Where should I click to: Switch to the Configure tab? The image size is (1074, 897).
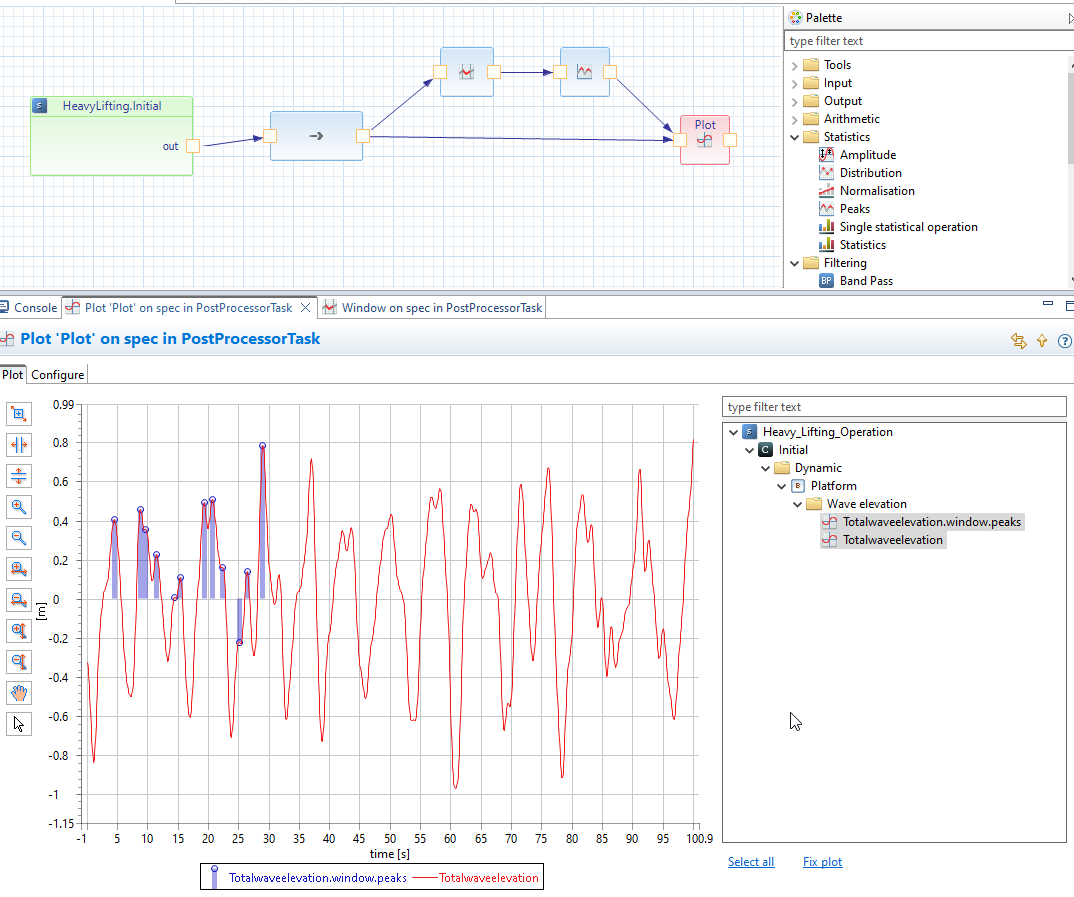pos(58,375)
